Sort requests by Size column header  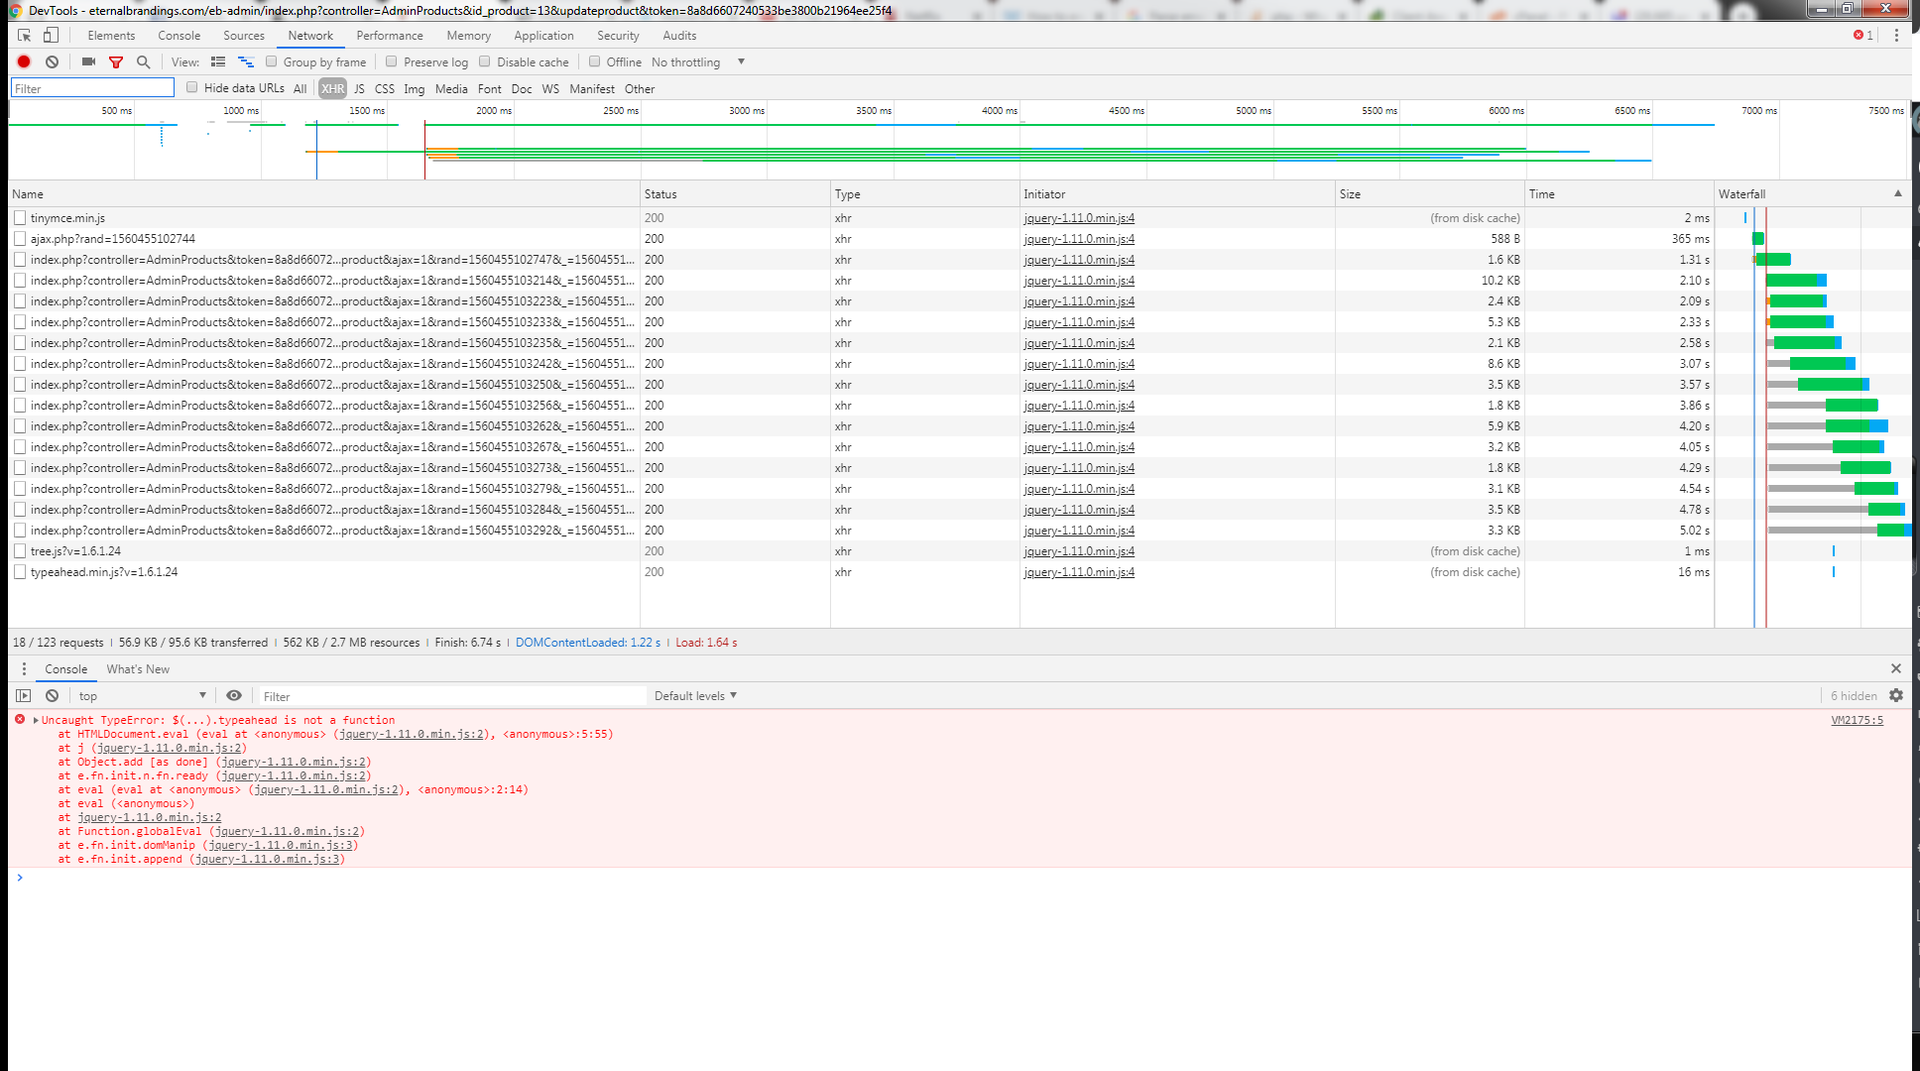tap(1430, 194)
